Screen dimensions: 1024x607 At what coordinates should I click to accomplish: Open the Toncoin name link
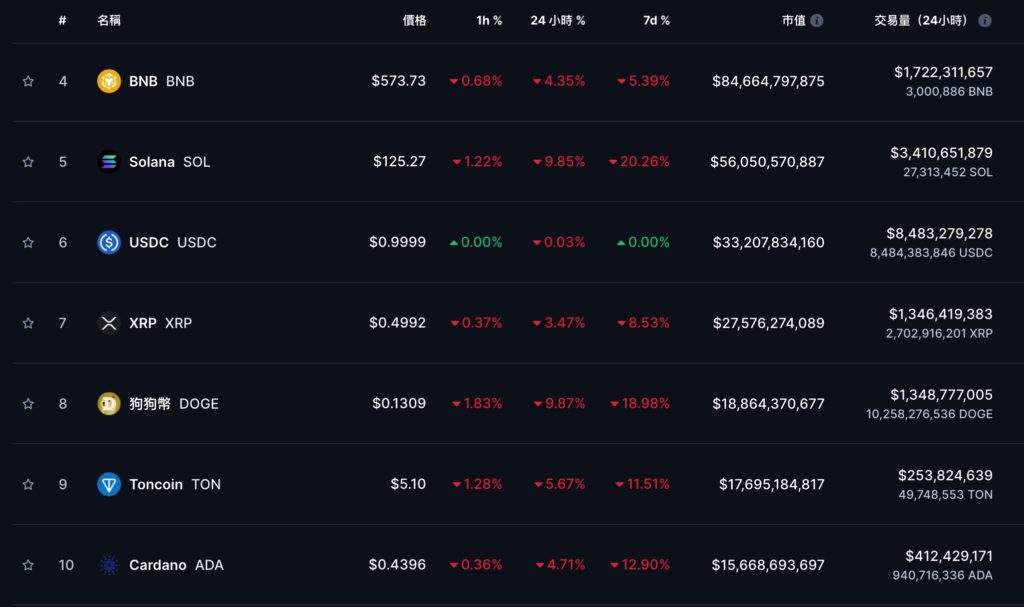click(x=156, y=484)
